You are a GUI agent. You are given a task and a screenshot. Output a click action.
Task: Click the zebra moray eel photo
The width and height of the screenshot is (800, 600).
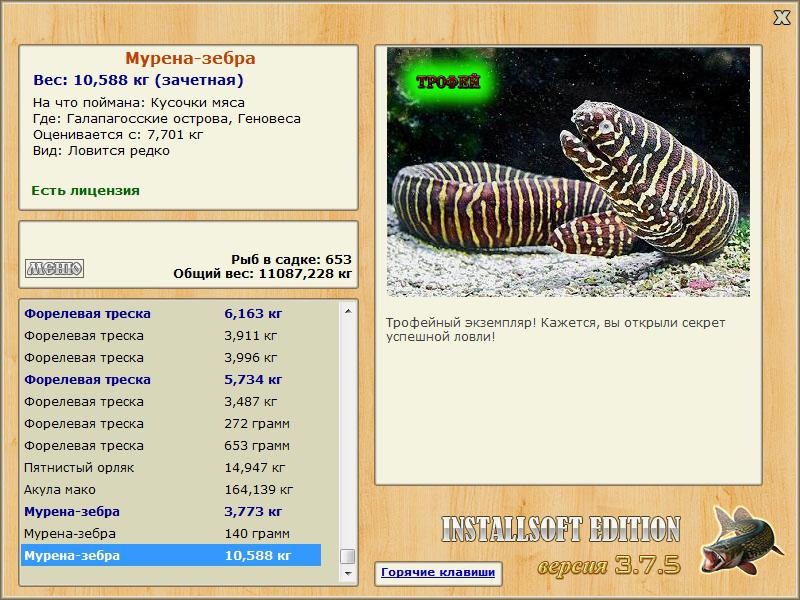568,172
